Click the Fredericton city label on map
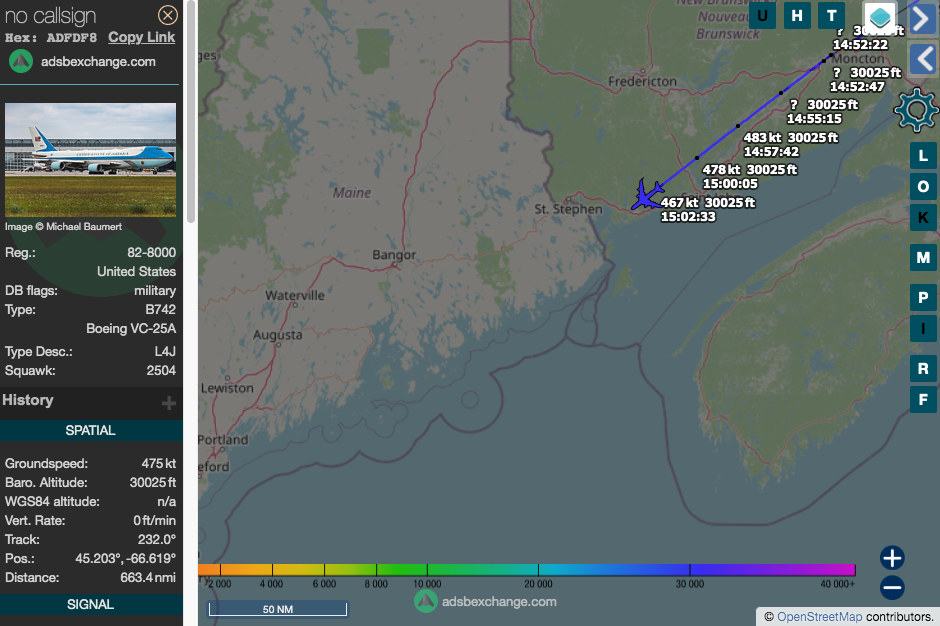 642,82
